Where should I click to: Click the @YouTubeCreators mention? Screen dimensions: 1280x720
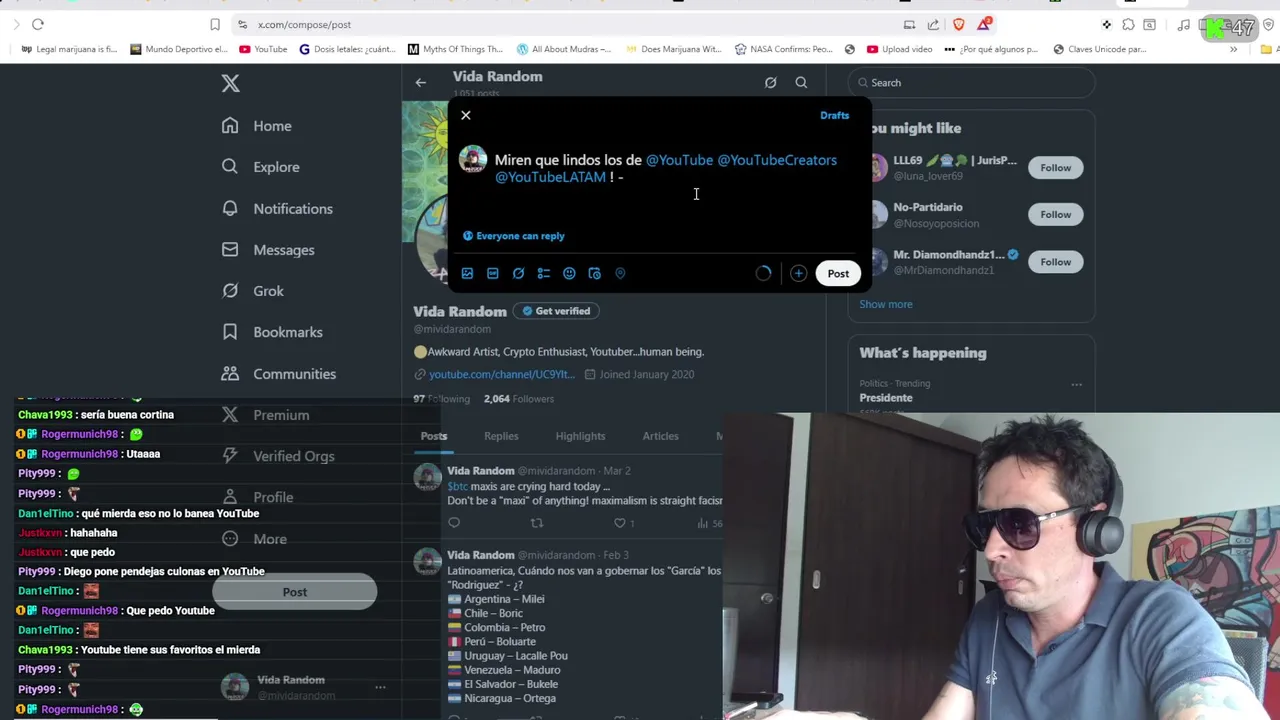777,160
